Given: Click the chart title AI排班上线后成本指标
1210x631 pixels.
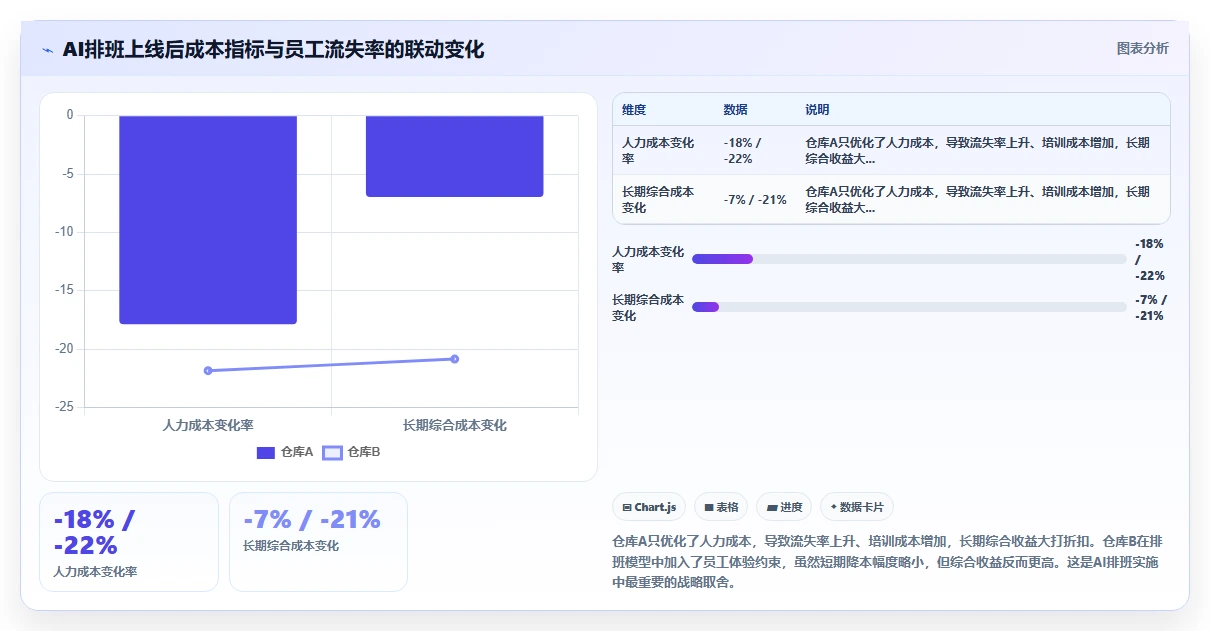Looking at the screenshot, I should pyautogui.click(x=273, y=50).
